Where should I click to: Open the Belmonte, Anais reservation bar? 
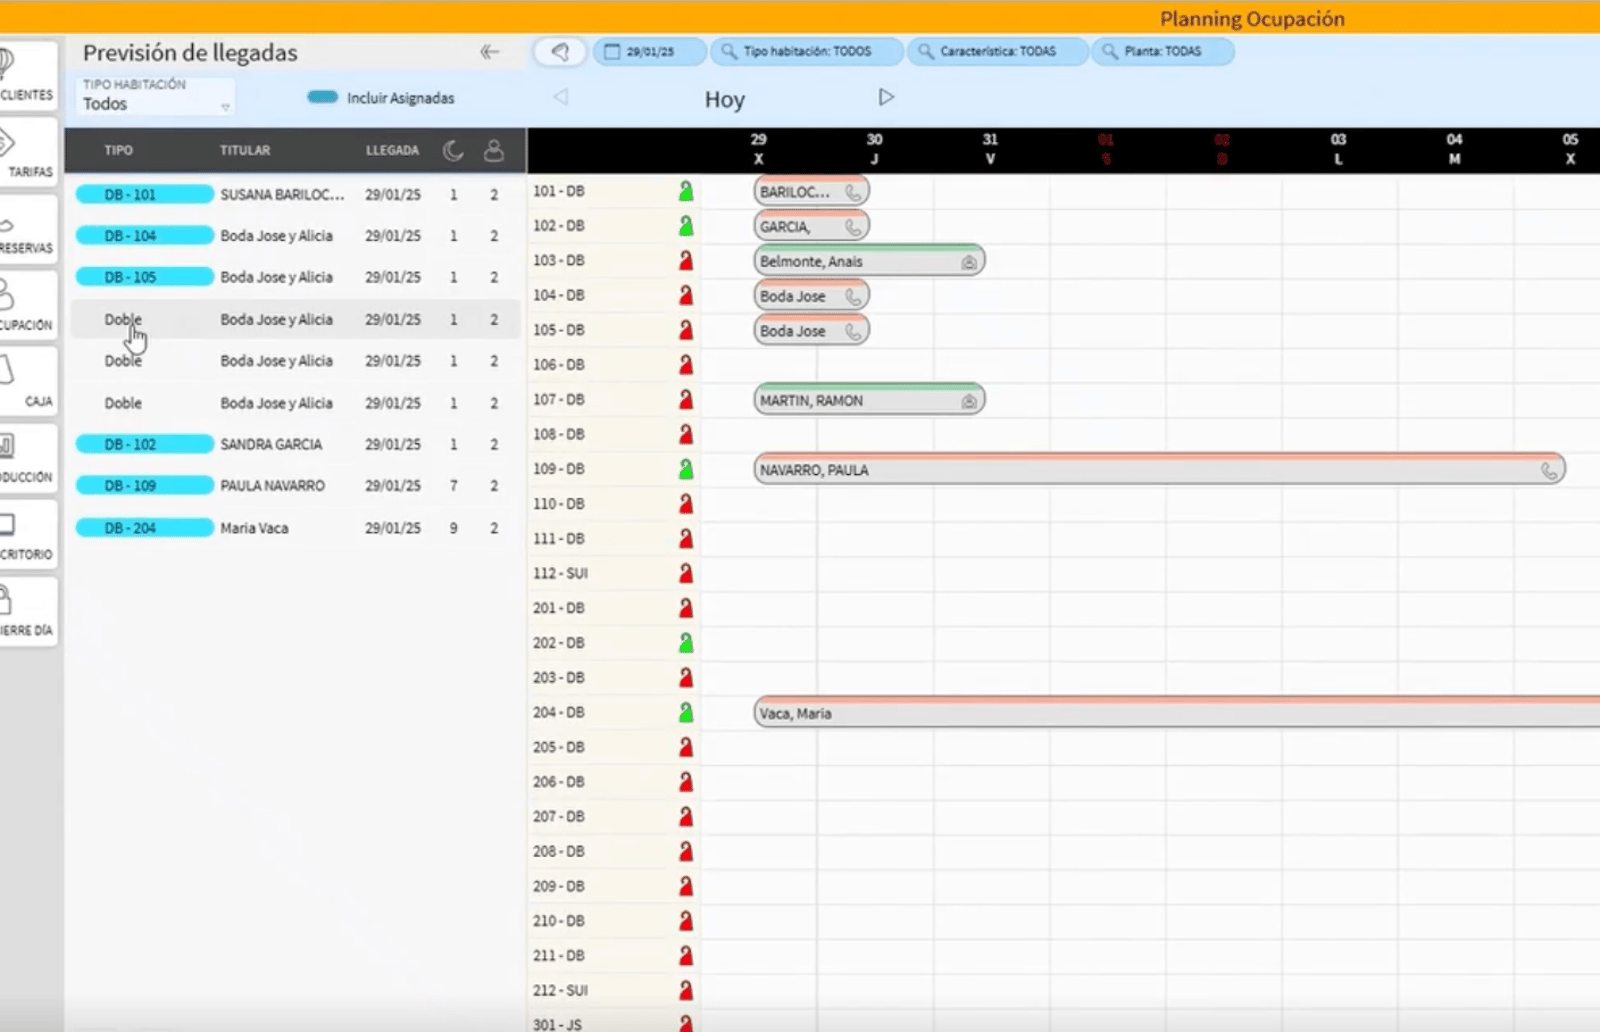(869, 261)
